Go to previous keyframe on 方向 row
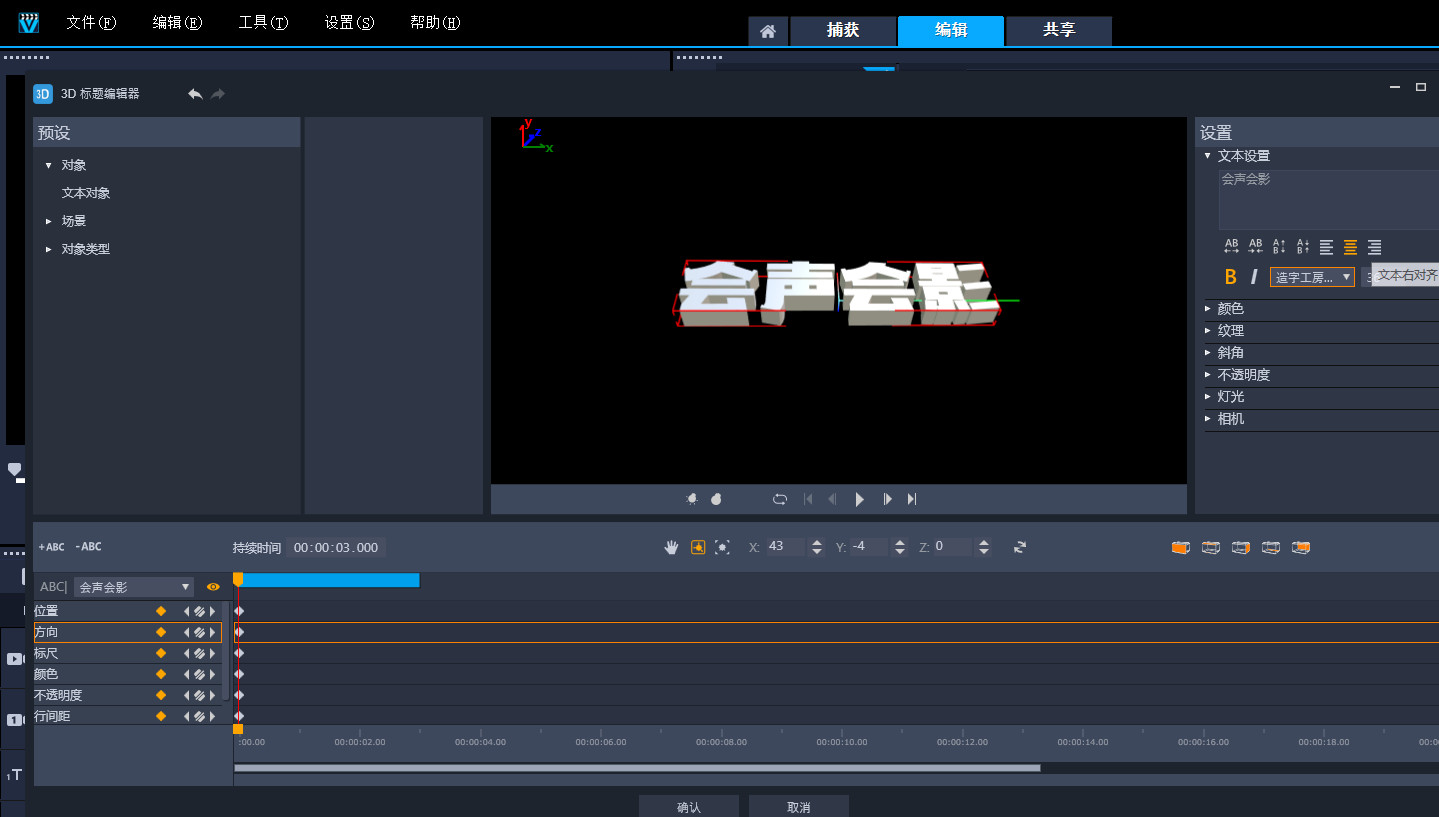 click(186, 632)
